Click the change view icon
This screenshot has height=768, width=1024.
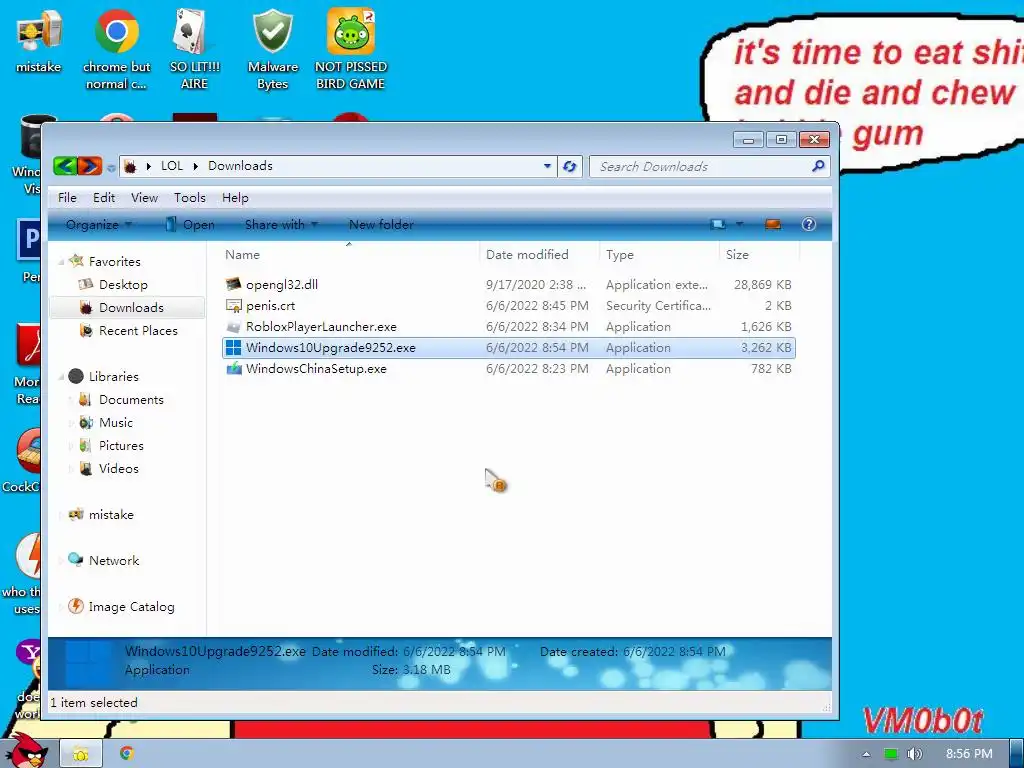[718, 225]
